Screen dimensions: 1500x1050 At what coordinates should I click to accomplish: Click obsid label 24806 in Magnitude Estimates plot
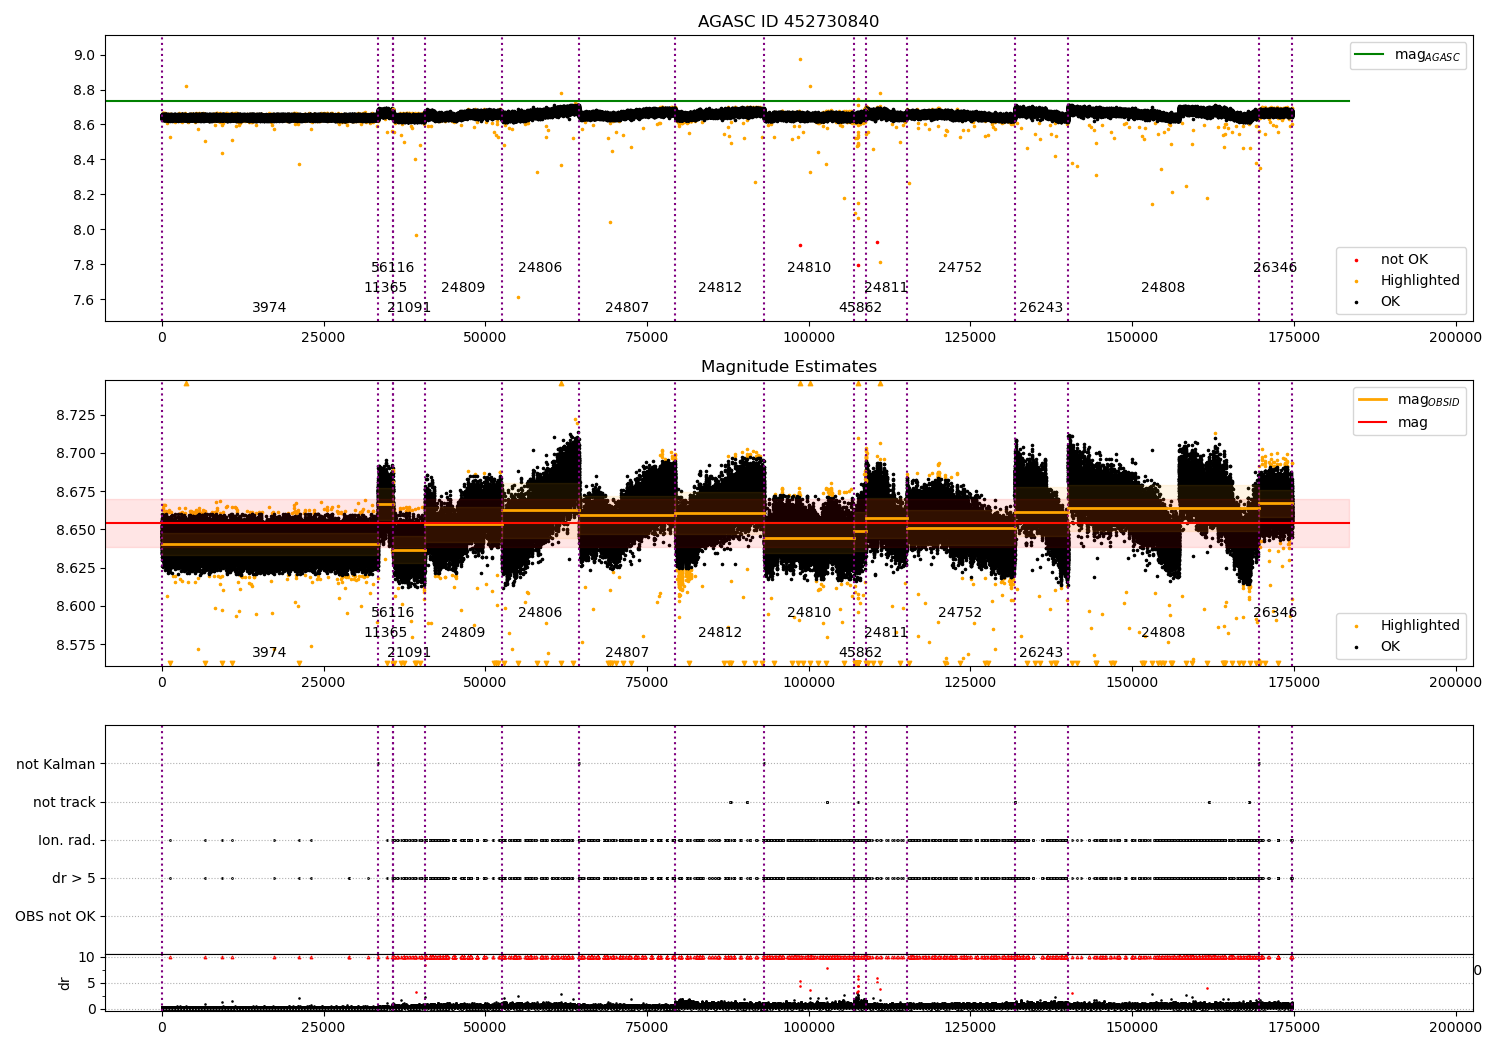point(540,613)
